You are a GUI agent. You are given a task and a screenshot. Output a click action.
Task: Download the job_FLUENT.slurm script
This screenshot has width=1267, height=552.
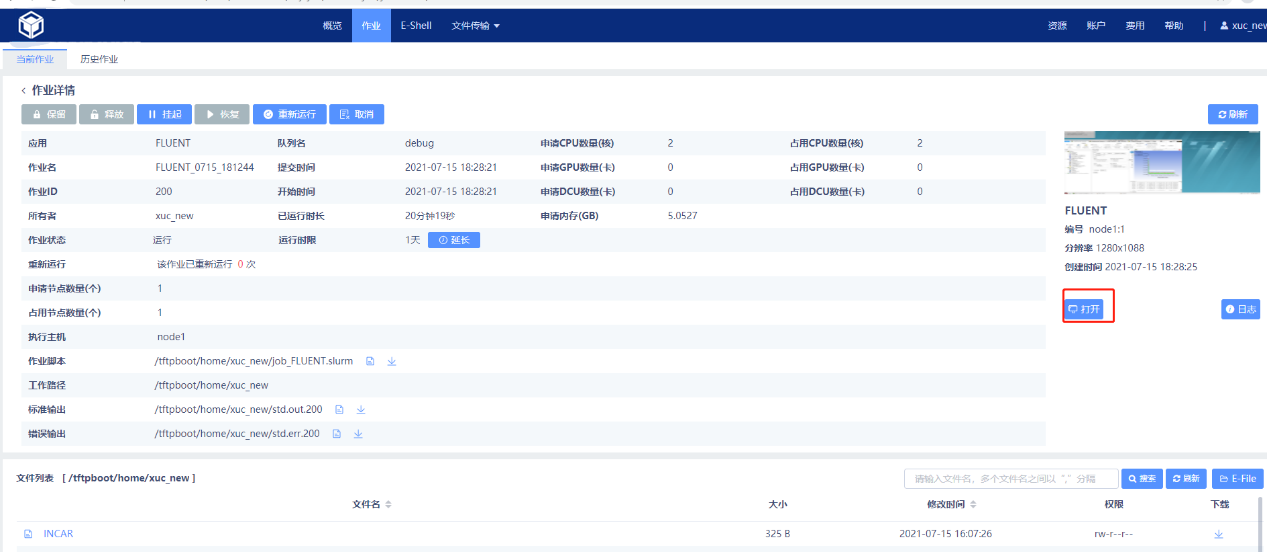(x=392, y=361)
